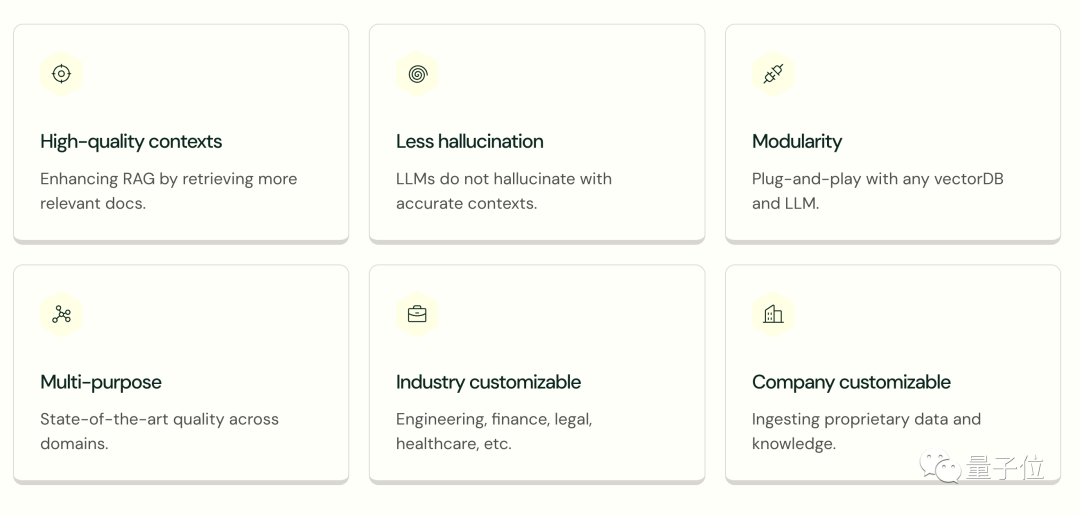Select the Less hallucination heading
Image resolution: width=1080 pixels, height=515 pixels.
coord(470,142)
